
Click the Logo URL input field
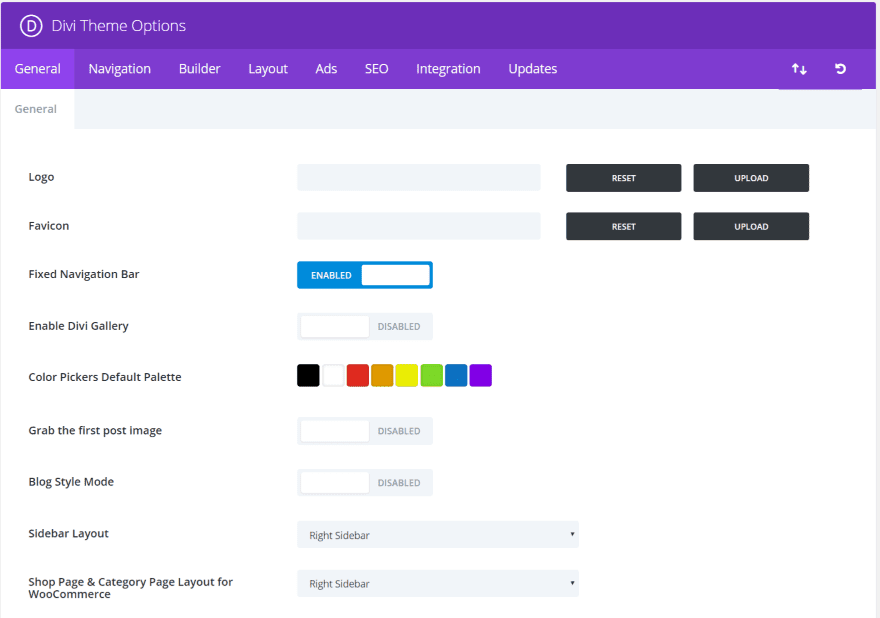pos(418,178)
